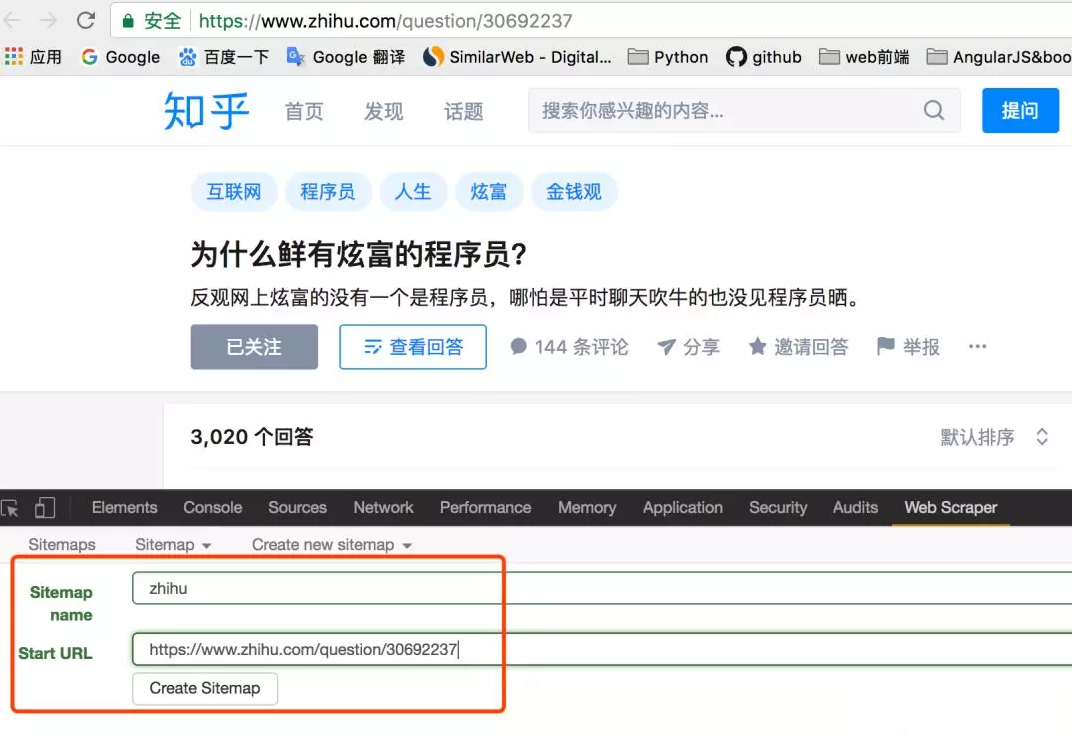Click the 举报 report flag
This screenshot has width=1072, height=748.
[x=908, y=347]
